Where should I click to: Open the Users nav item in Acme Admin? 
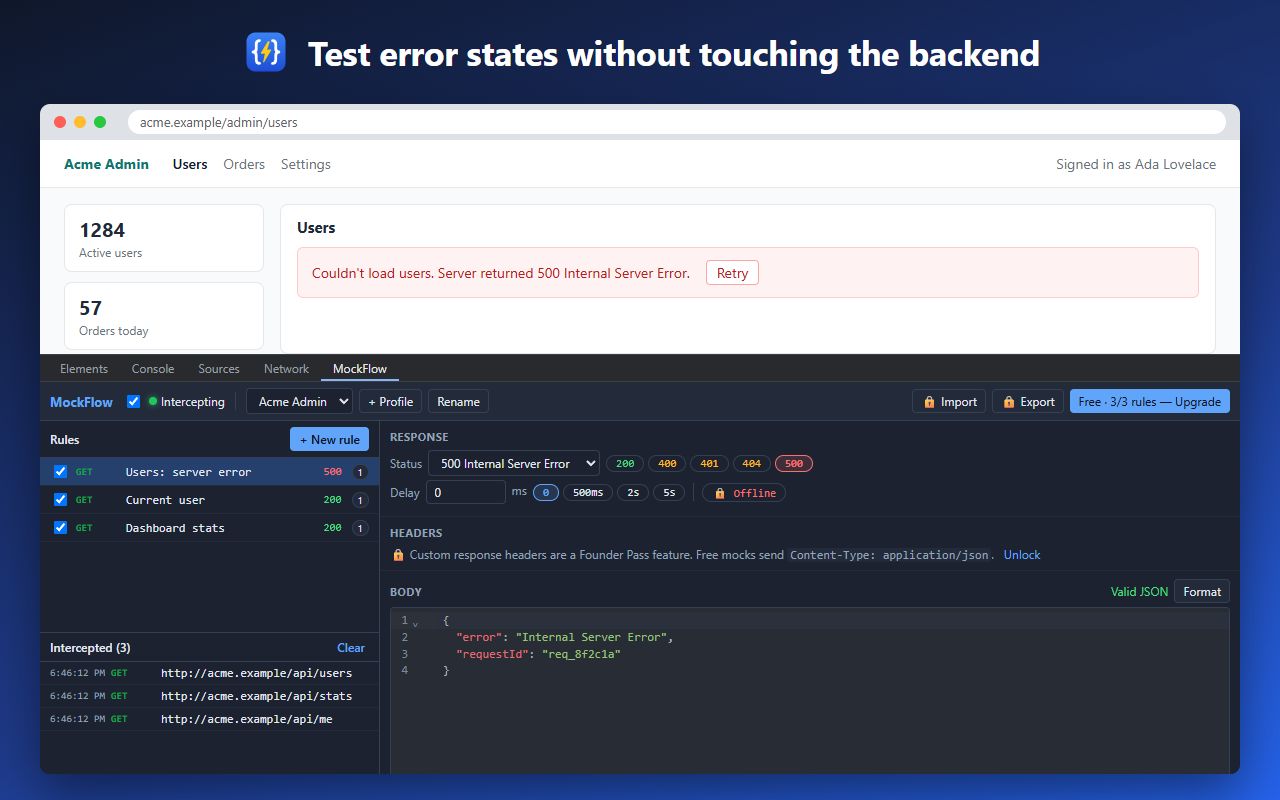click(x=190, y=164)
